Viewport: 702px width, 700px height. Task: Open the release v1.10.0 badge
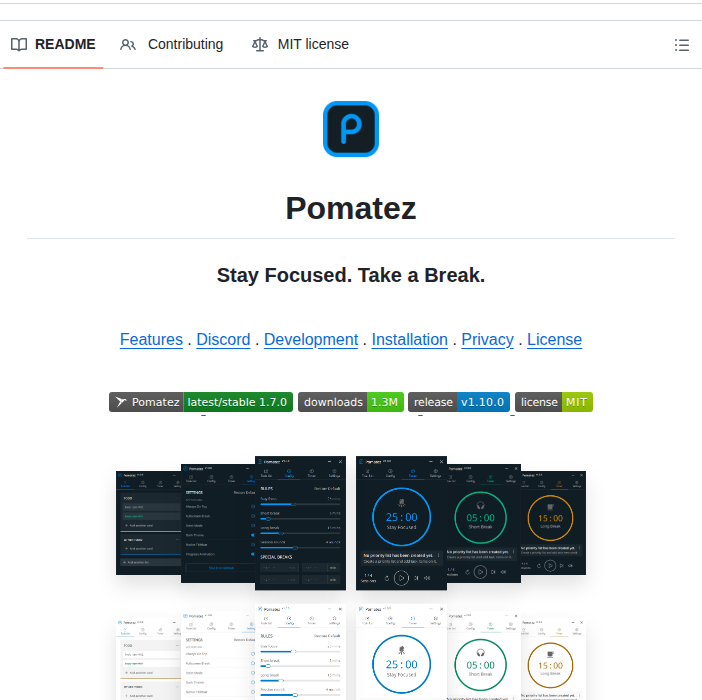pos(459,402)
